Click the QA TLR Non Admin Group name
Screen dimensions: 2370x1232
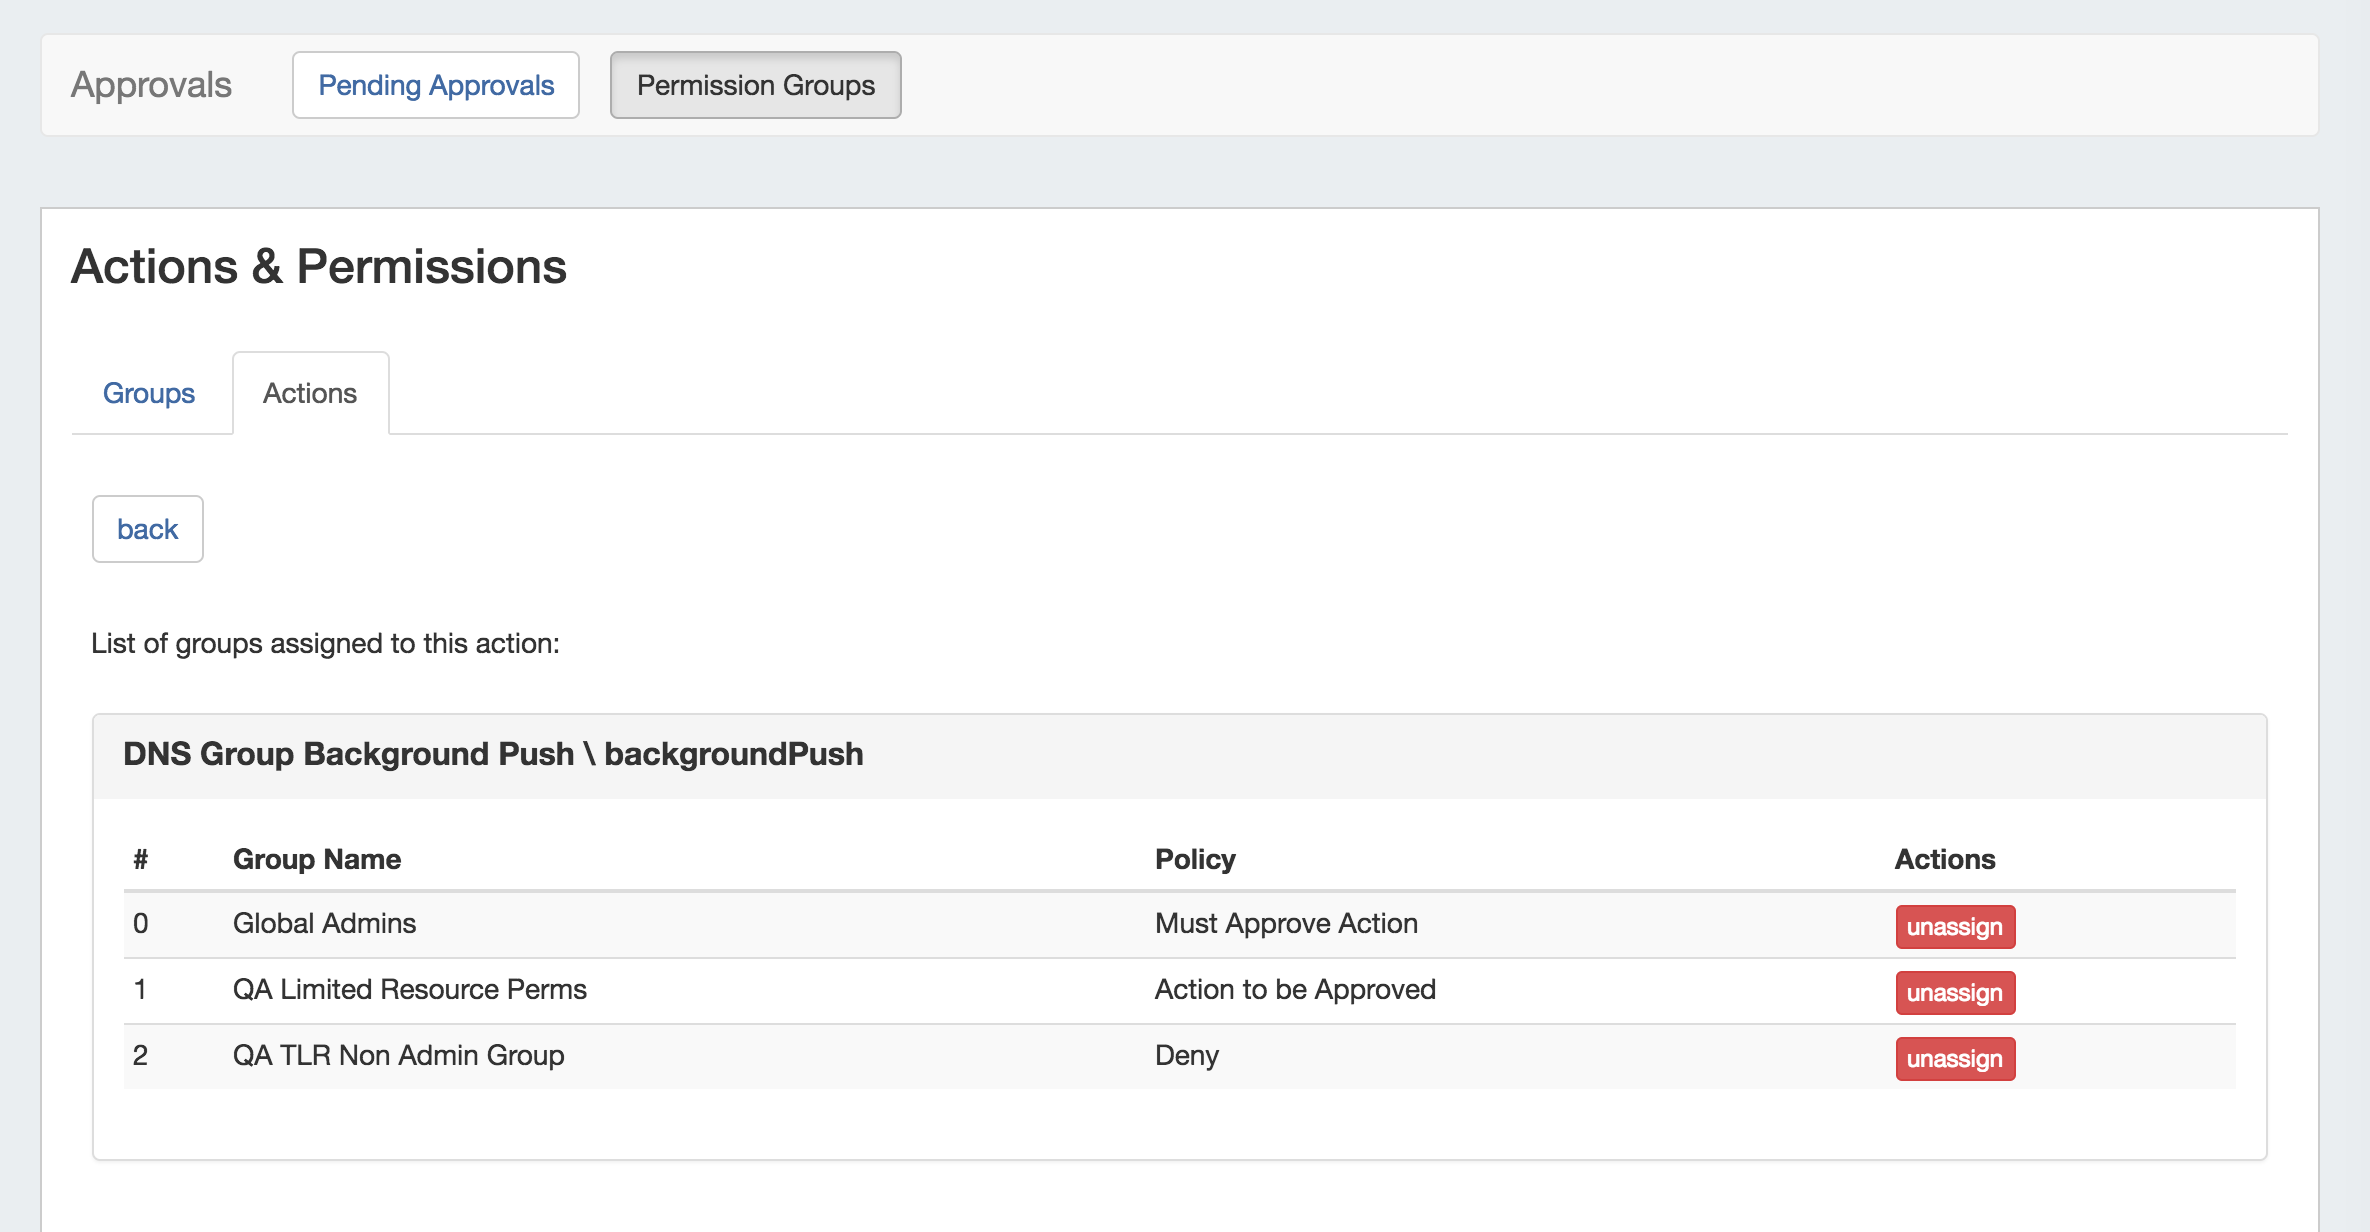(x=398, y=1055)
